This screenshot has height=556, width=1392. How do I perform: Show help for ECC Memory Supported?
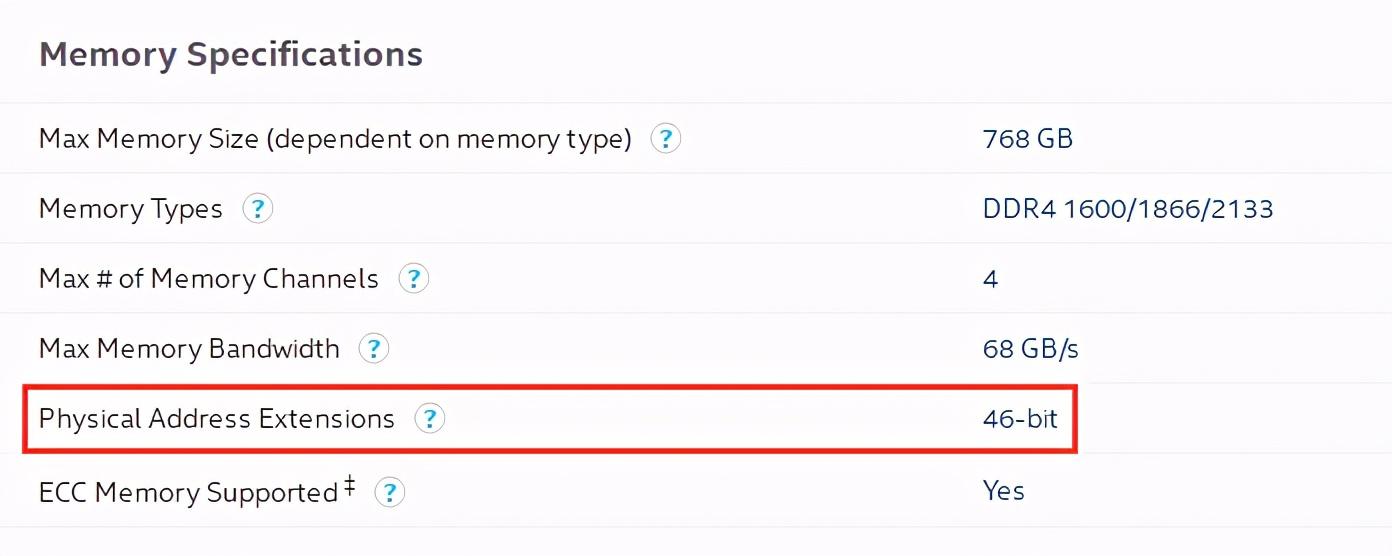(x=389, y=492)
